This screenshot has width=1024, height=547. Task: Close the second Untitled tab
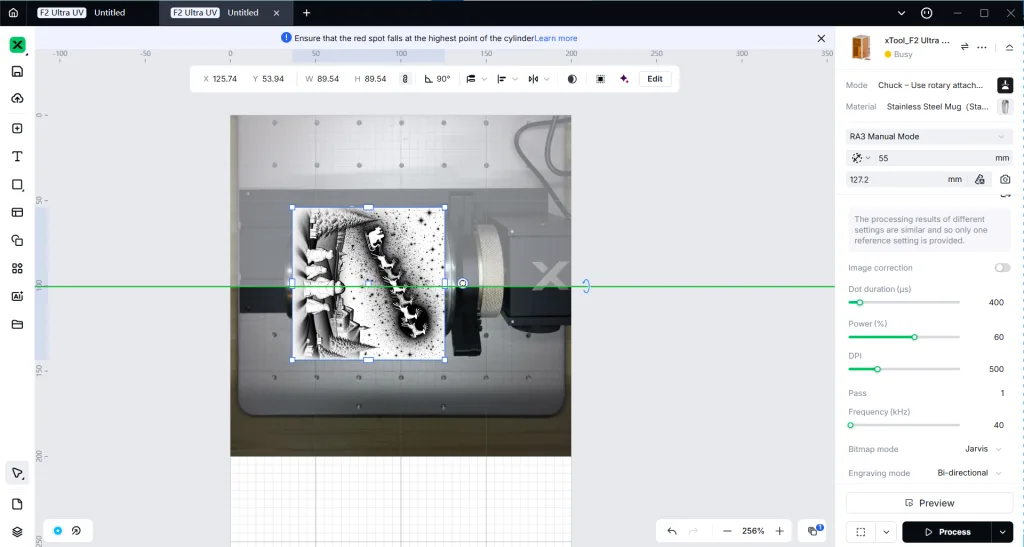[x=276, y=12]
